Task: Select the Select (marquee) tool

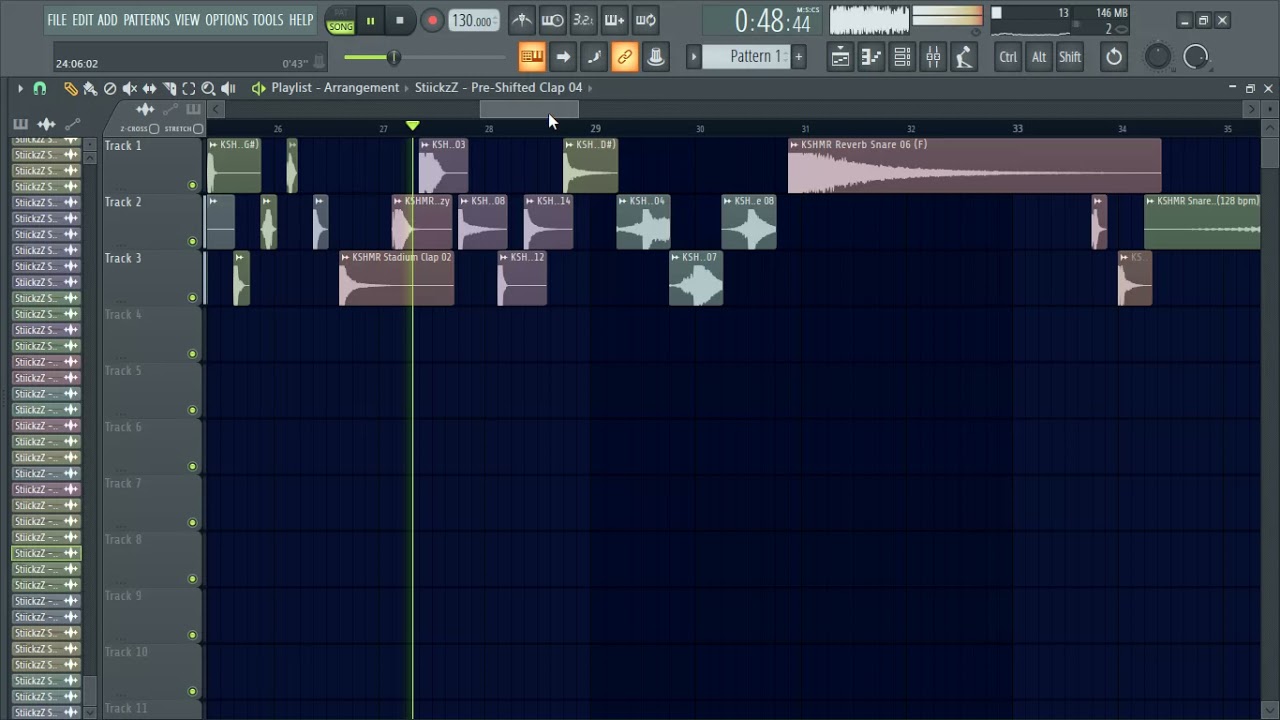Action: tap(189, 89)
